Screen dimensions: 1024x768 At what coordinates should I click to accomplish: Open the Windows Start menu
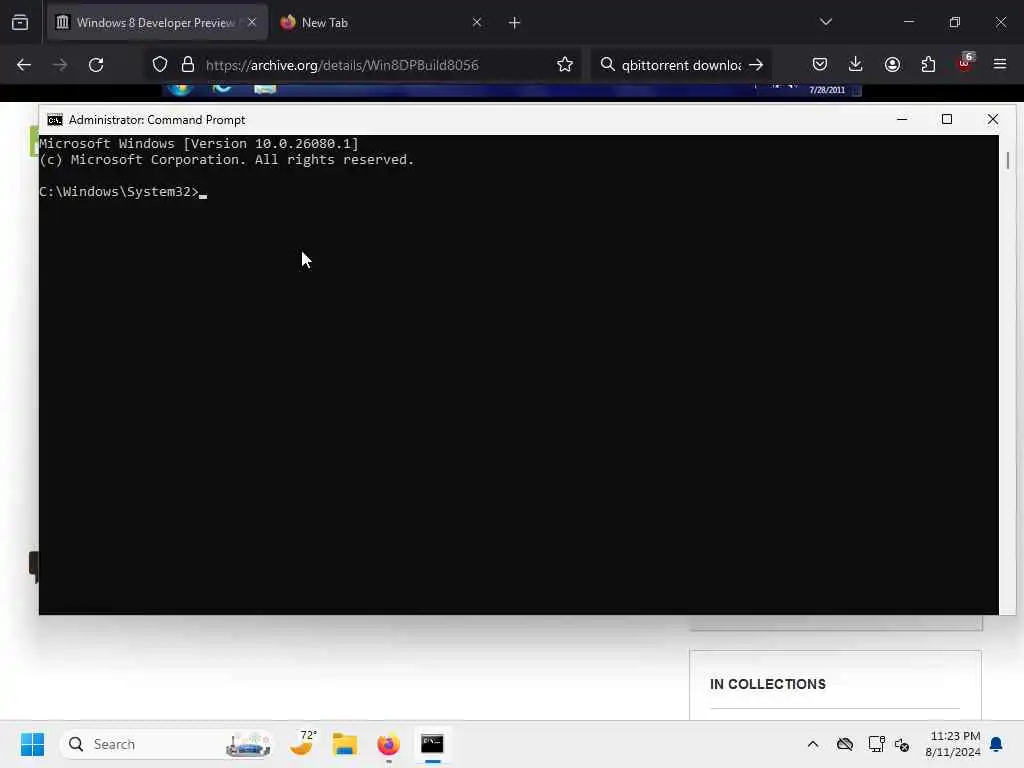pyautogui.click(x=32, y=744)
